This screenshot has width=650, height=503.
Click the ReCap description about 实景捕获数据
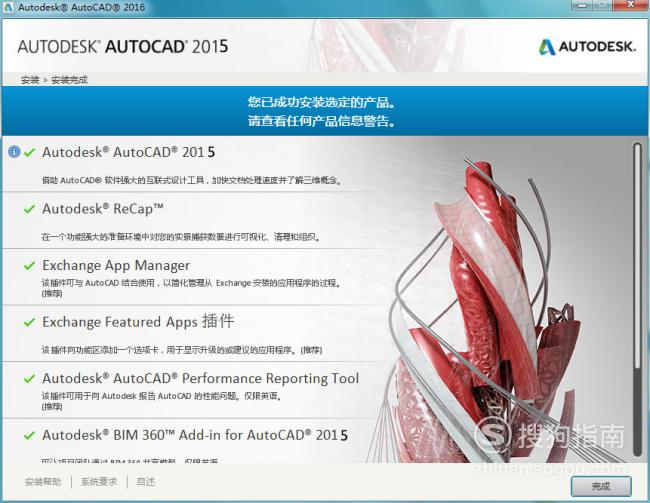(x=181, y=237)
